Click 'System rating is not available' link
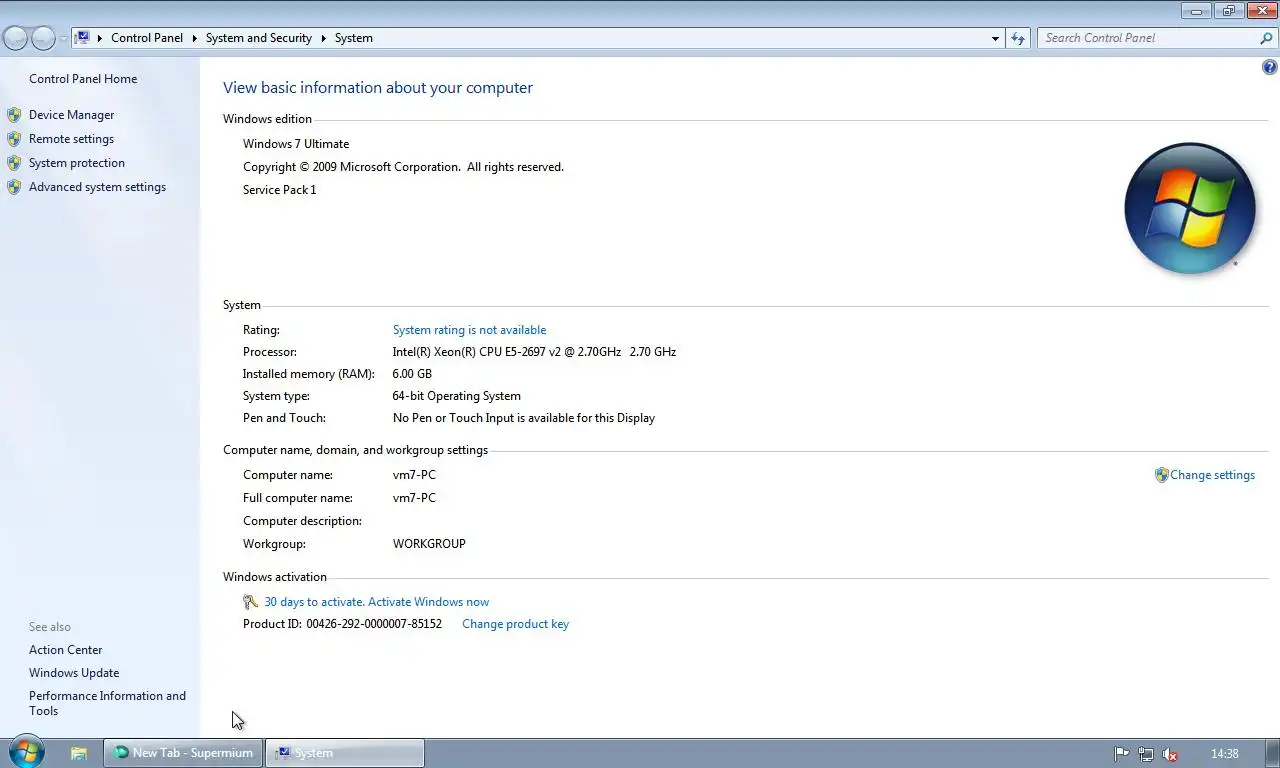This screenshot has width=1280, height=768. (x=469, y=330)
